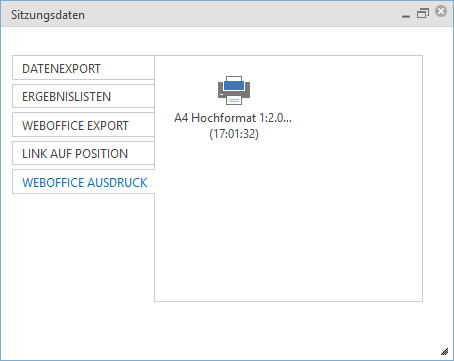Show the LINK AUF POSITION tab
This screenshot has height=361, width=454.
83,153
